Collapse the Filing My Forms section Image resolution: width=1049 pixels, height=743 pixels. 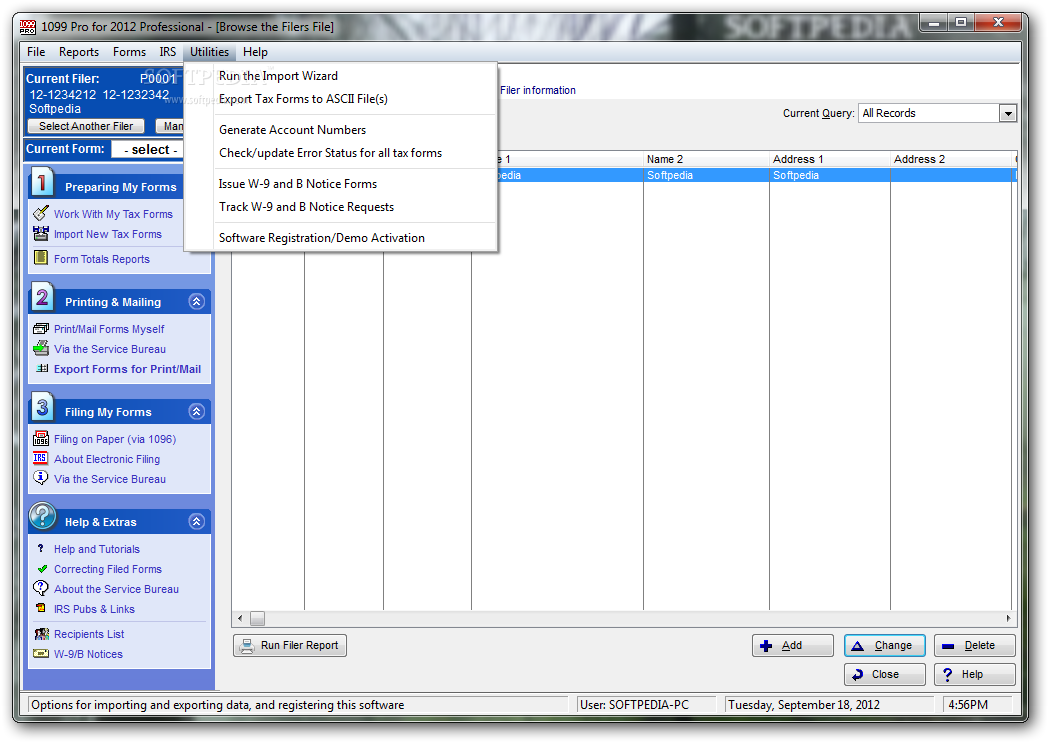point(196,411)
